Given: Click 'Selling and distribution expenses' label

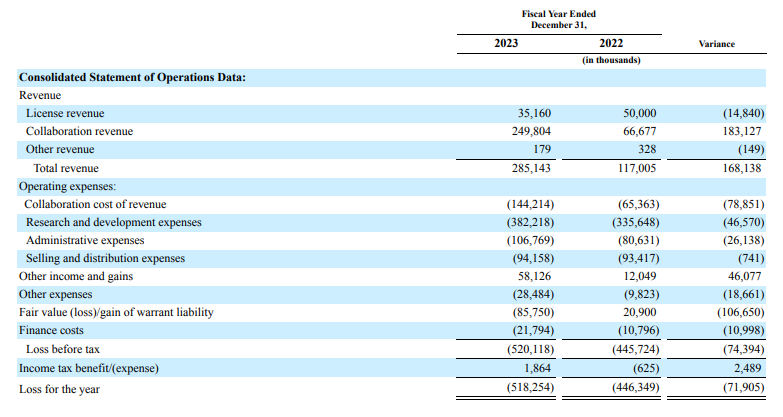Looking at the screenshot, I should click(105, 258).
